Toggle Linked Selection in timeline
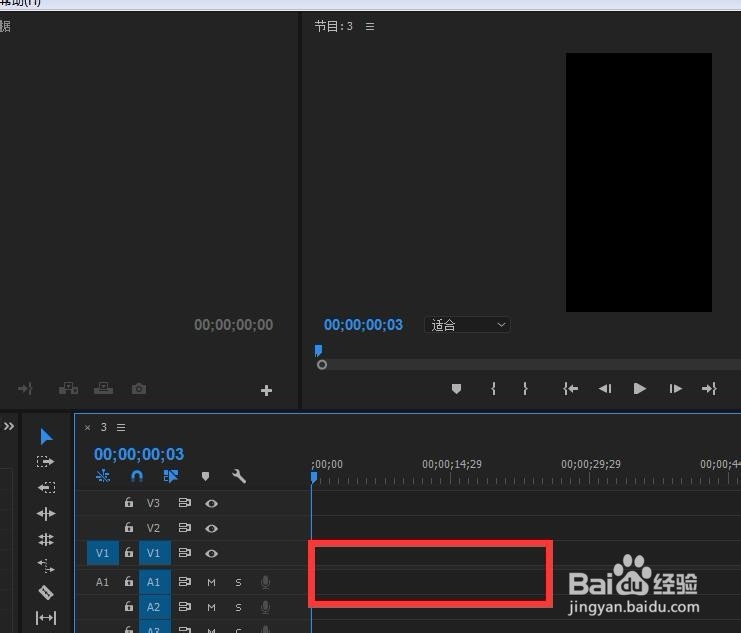The image size is (741, 633). (x=171, y=476)
